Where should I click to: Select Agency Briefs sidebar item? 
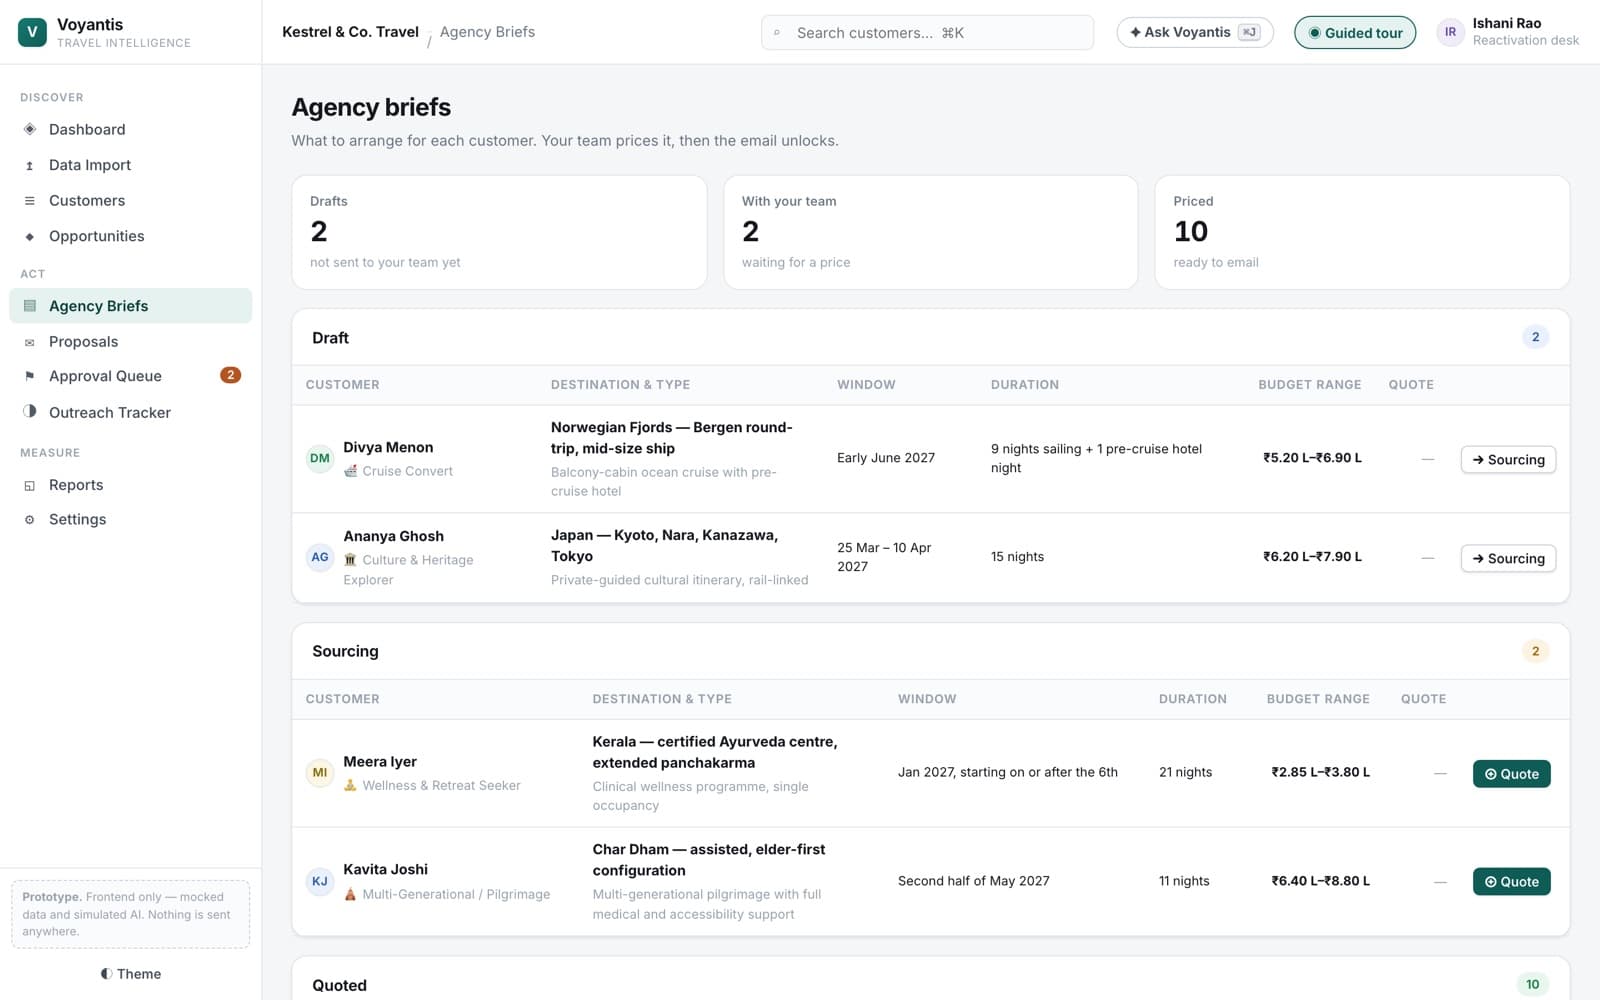(x=130, y=306)
